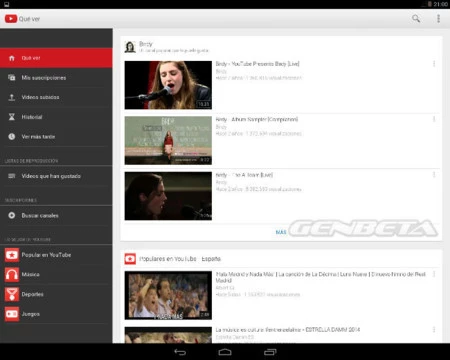Open the Vídeos subidos upload icon

12,97
